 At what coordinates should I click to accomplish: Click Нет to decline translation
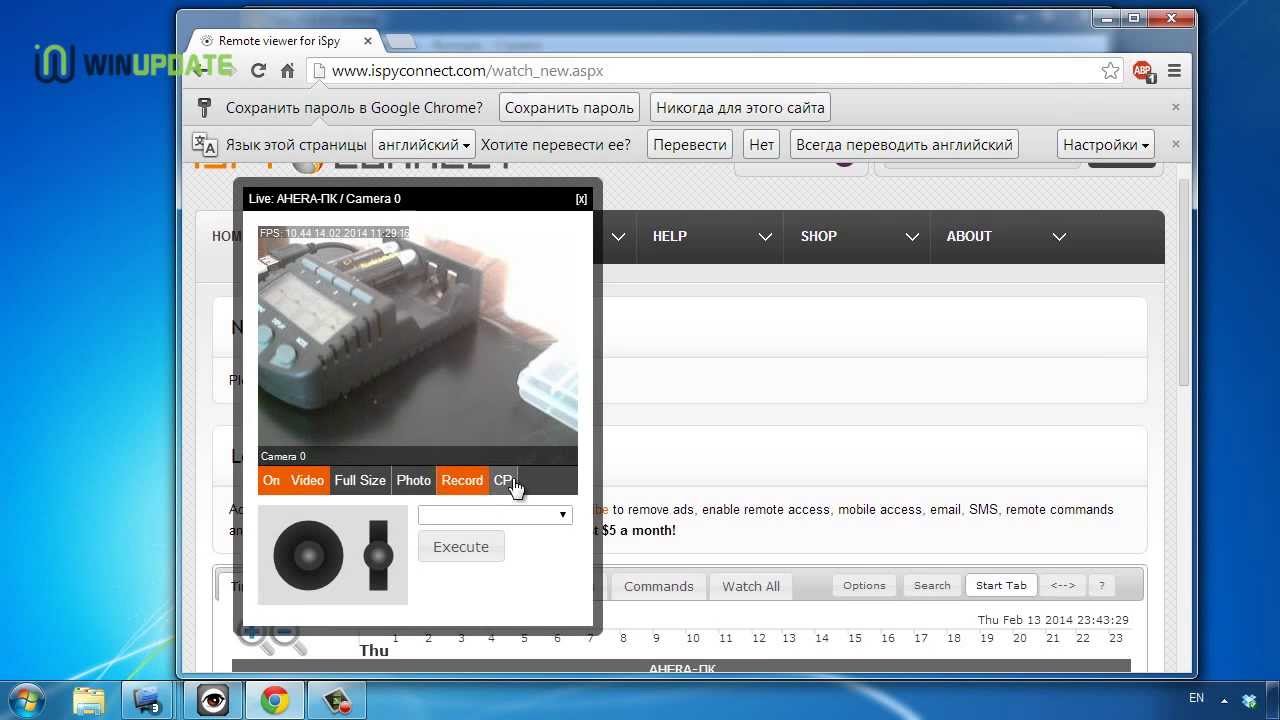click(x=762, y=144)
